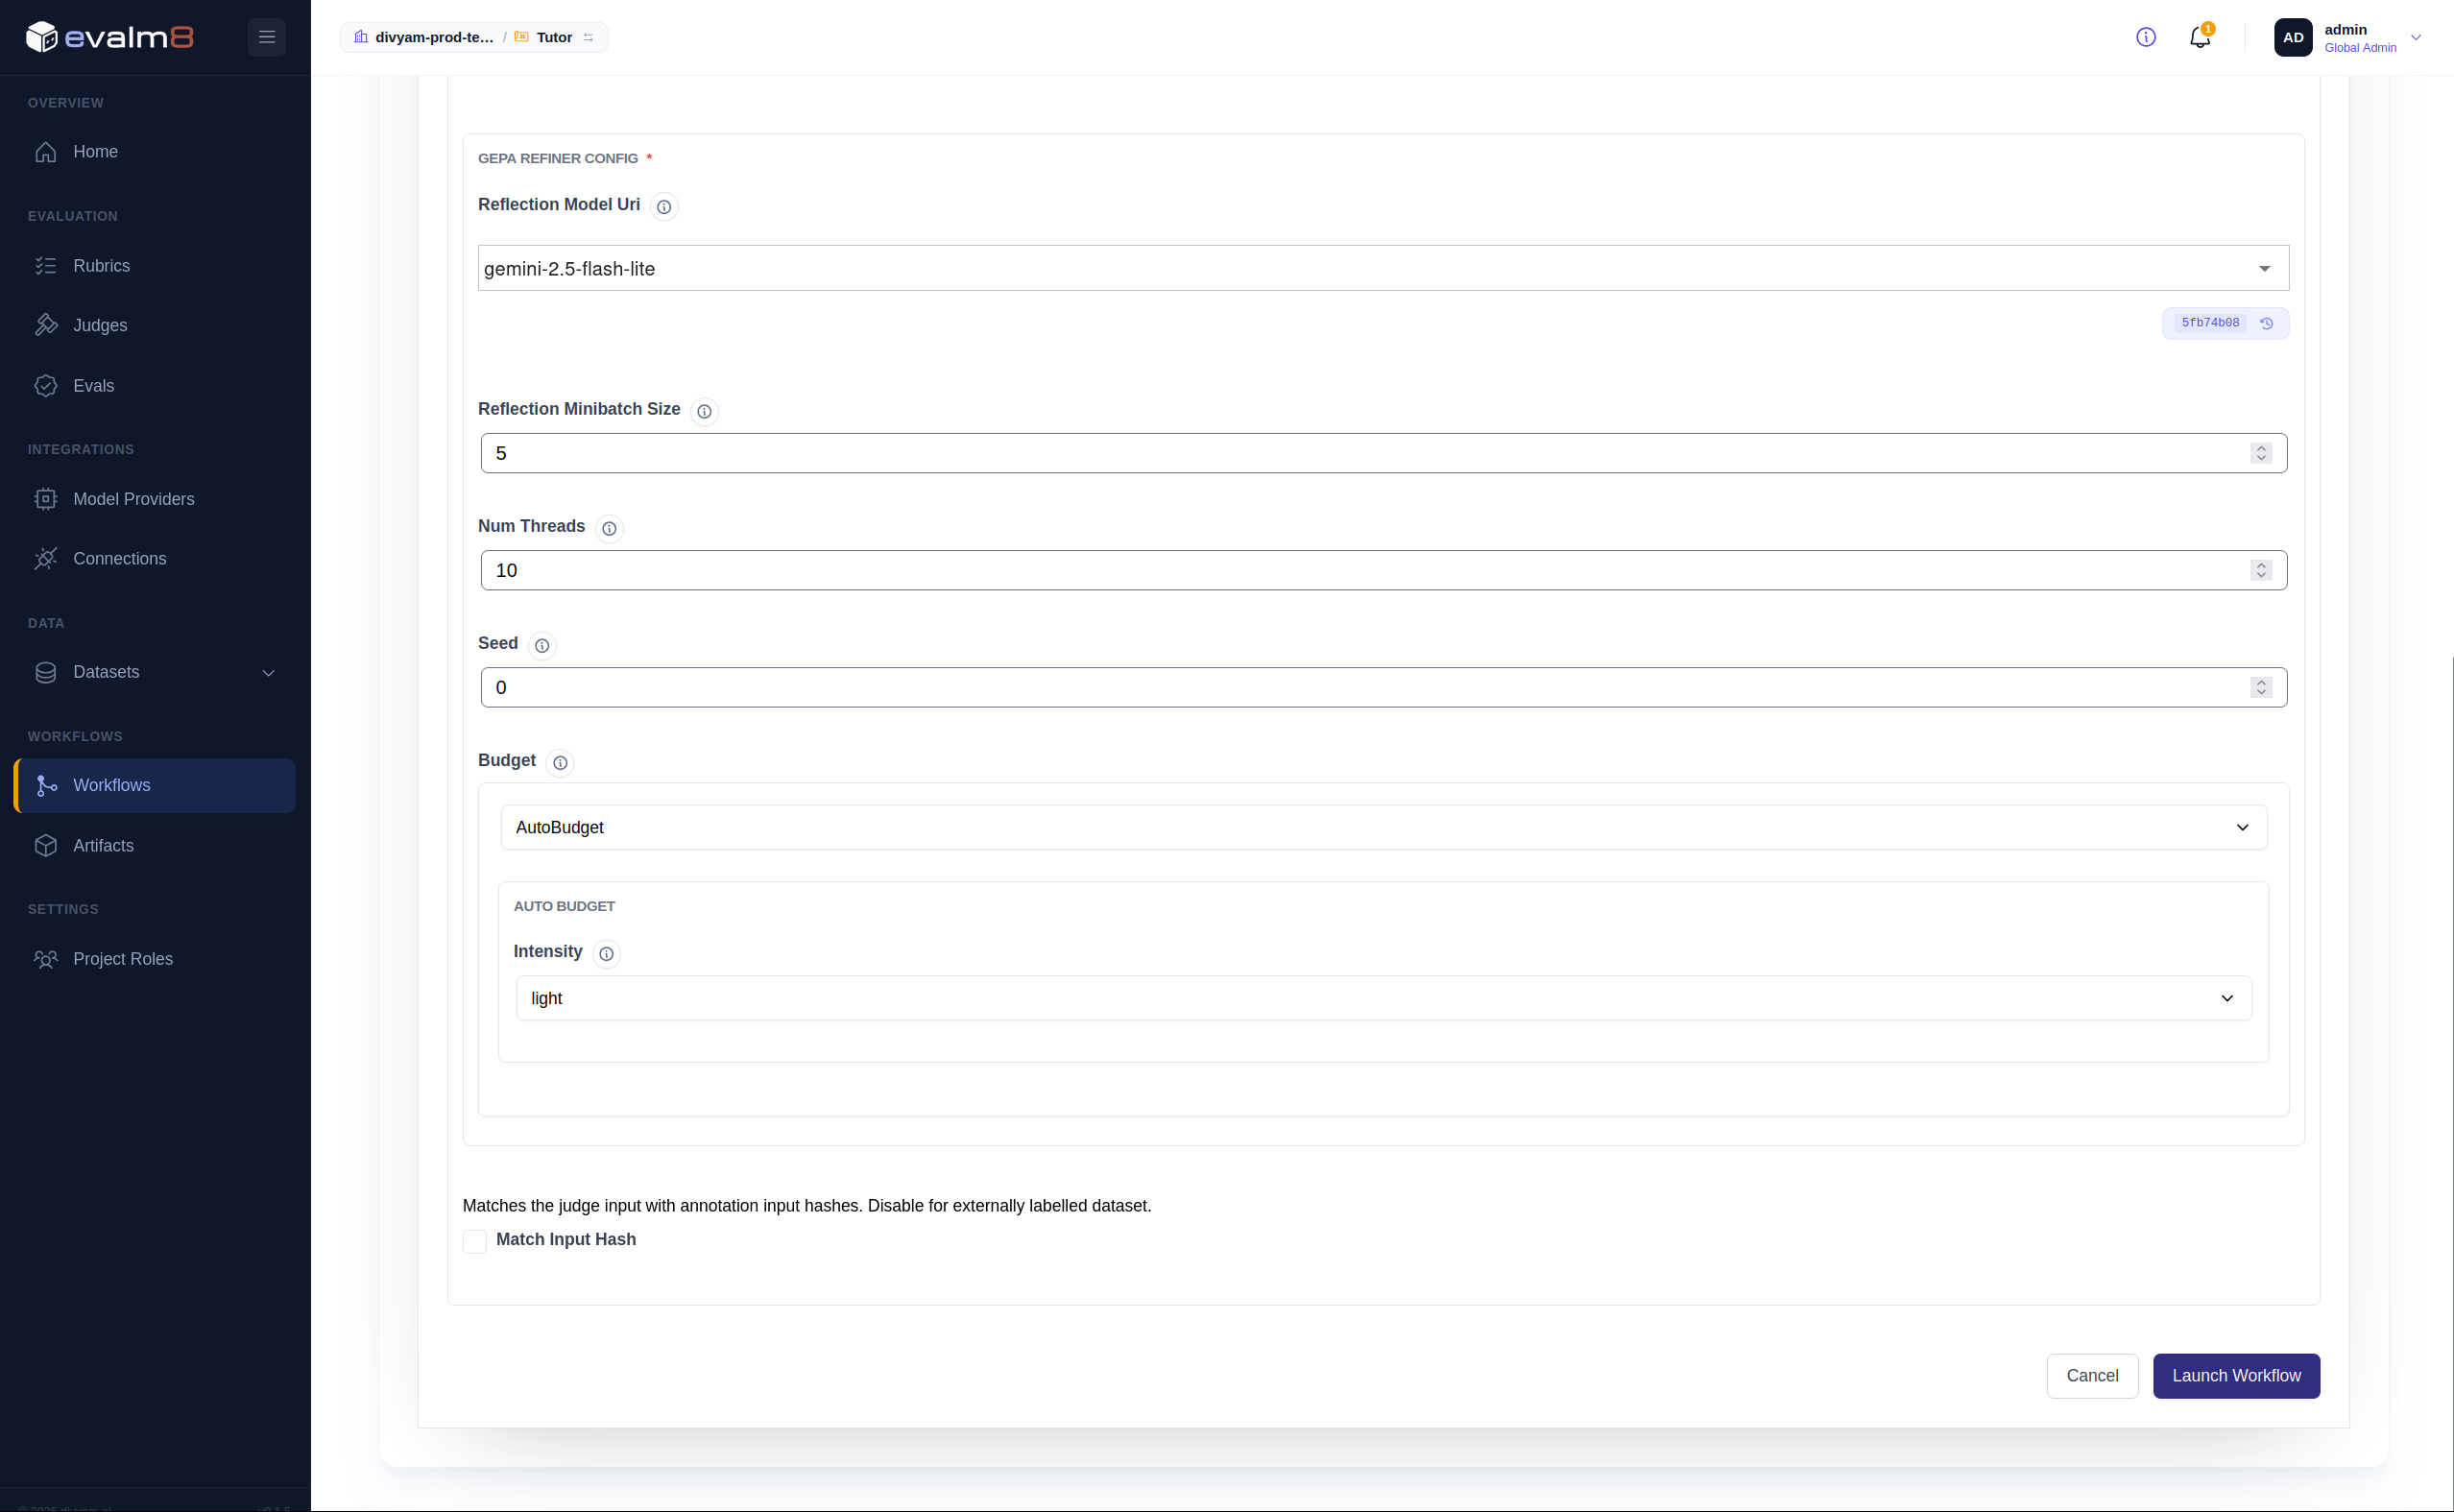Image resolution: width=2454 pixels, height=1512 pixels.
Task: Click the evalm8 logo
Action: [109, 37]
